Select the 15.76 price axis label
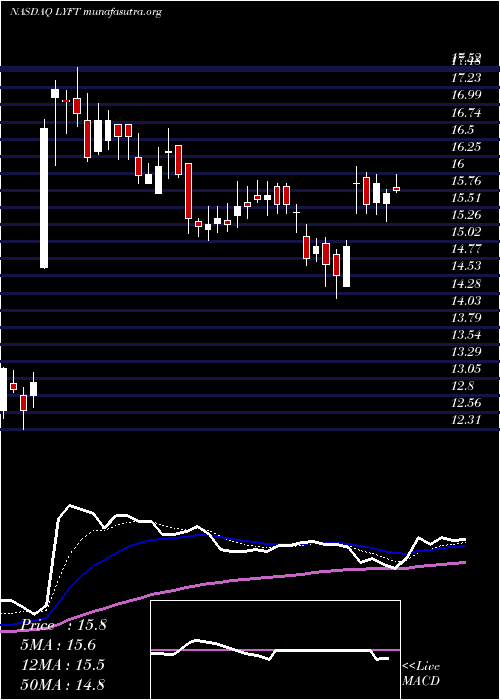The width and height of the screenshot is (500, 700). (466, 181)
